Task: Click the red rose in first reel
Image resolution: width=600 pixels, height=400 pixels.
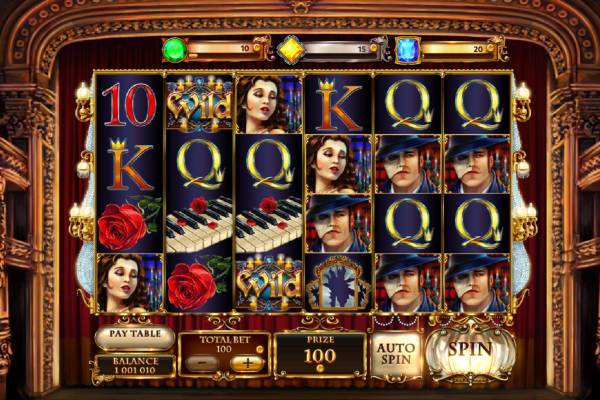Action: pyautogui.click(x=130, y=222)
